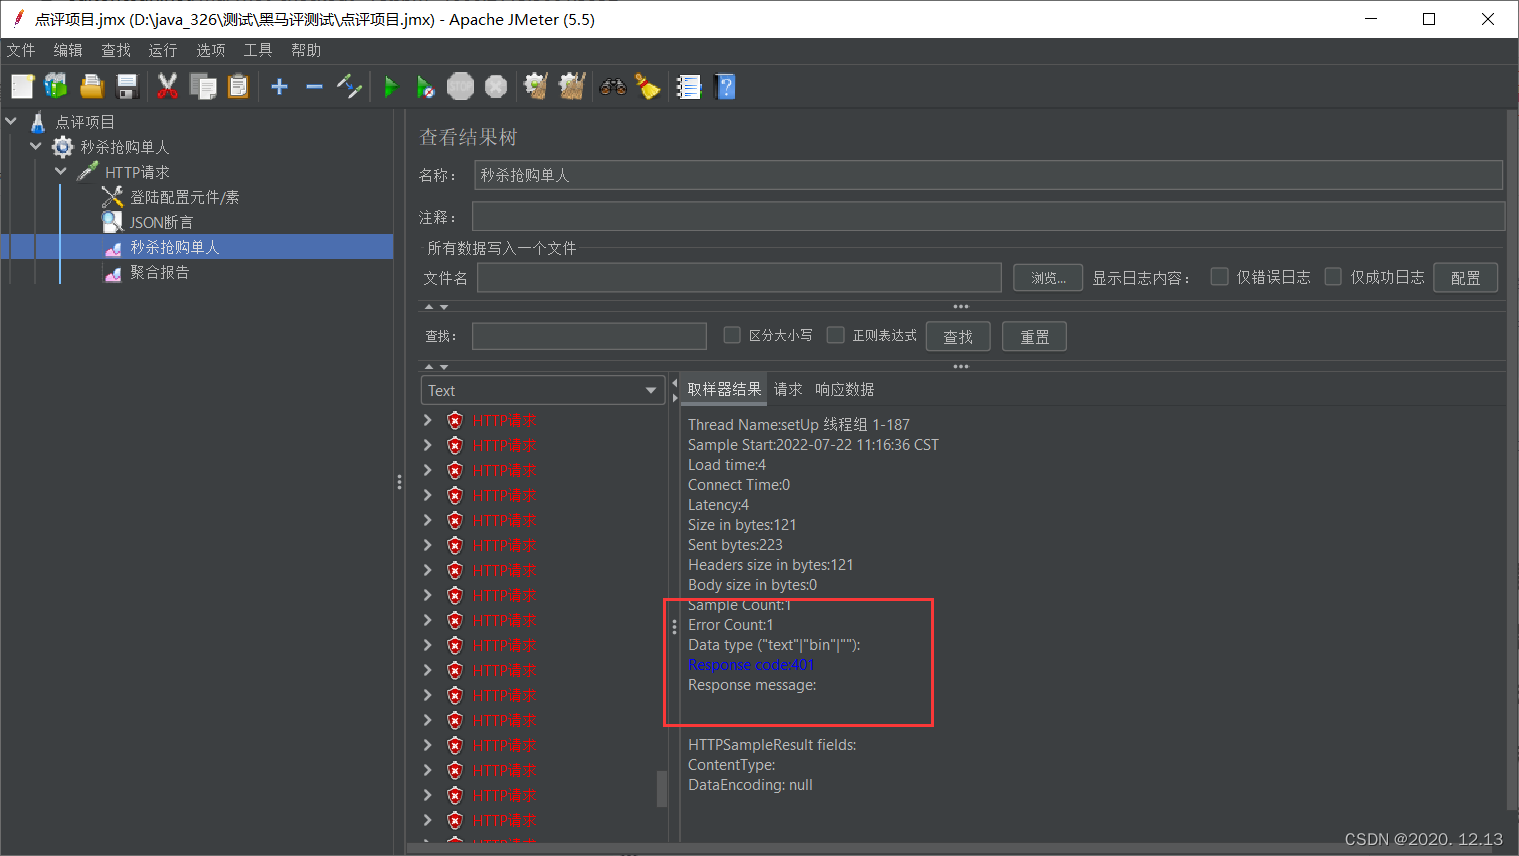Shut down the test gracefully
Screen dimensions: 1519x856
click(496, 86)
